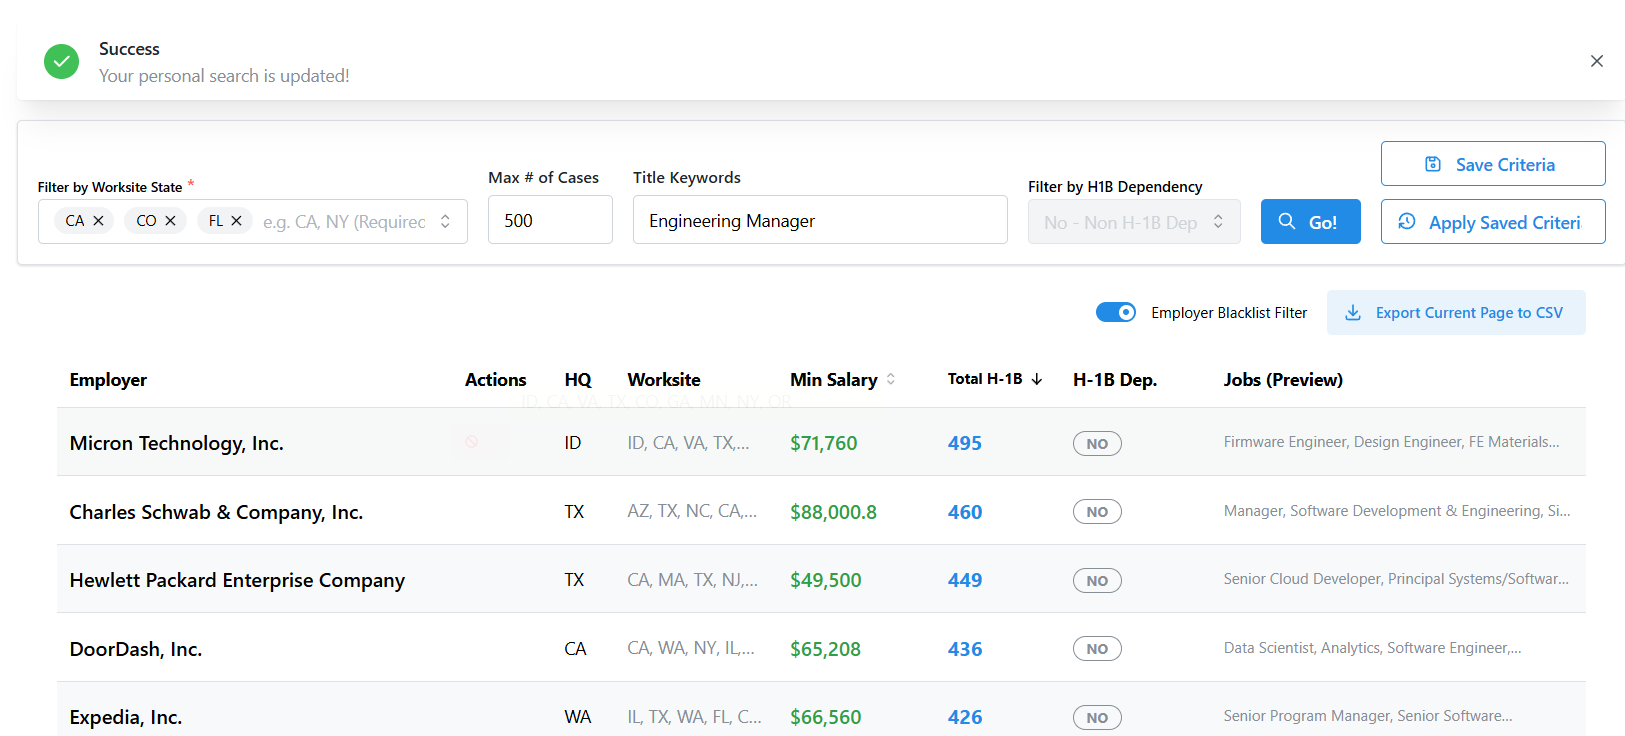The image size is (1625, 736).
Task: Click NO dependency tag for Charles Schwab
Action: point(1097,512)
